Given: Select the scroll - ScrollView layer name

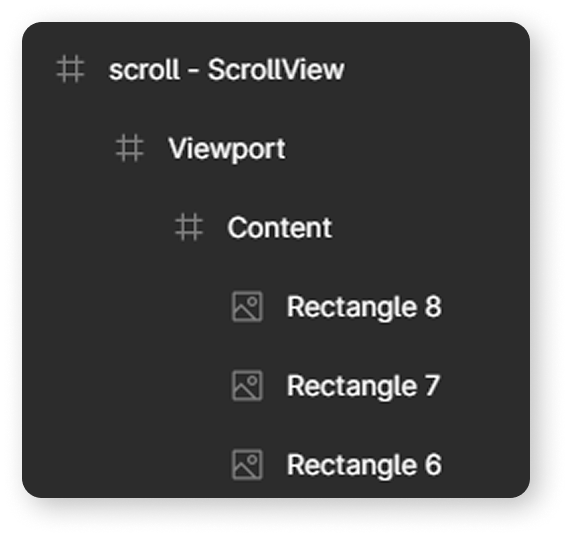Looking at the screenshot, I should (x=226, y=69).
